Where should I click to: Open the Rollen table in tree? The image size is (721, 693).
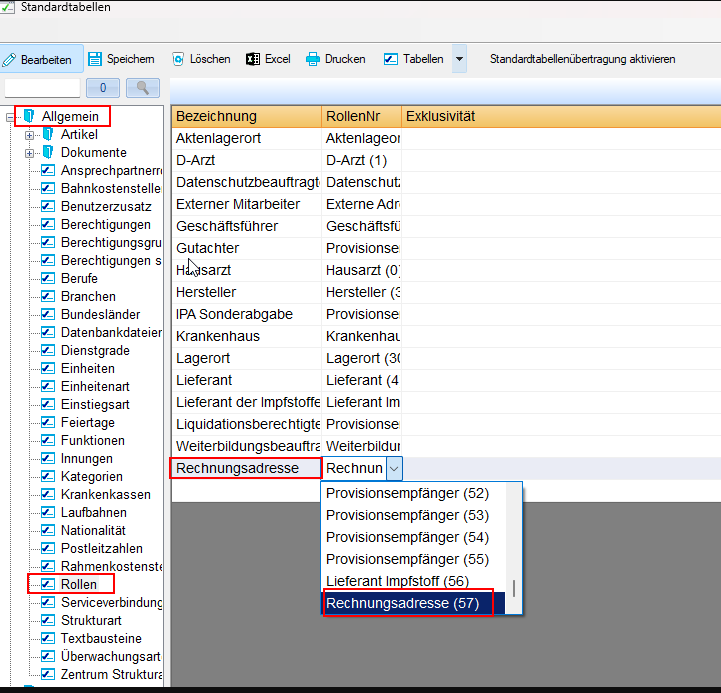click(x=79, y=584)
